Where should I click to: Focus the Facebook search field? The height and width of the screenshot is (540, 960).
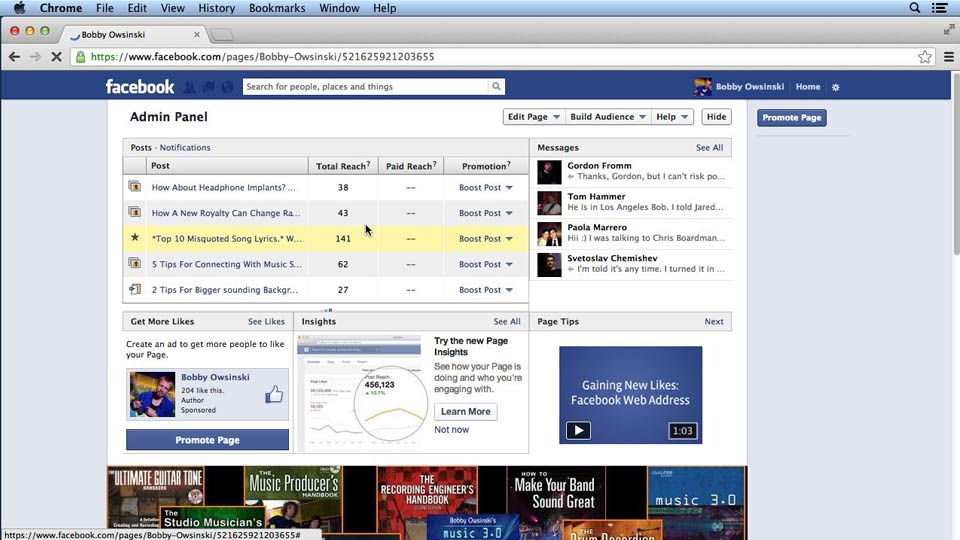point(366,86)
